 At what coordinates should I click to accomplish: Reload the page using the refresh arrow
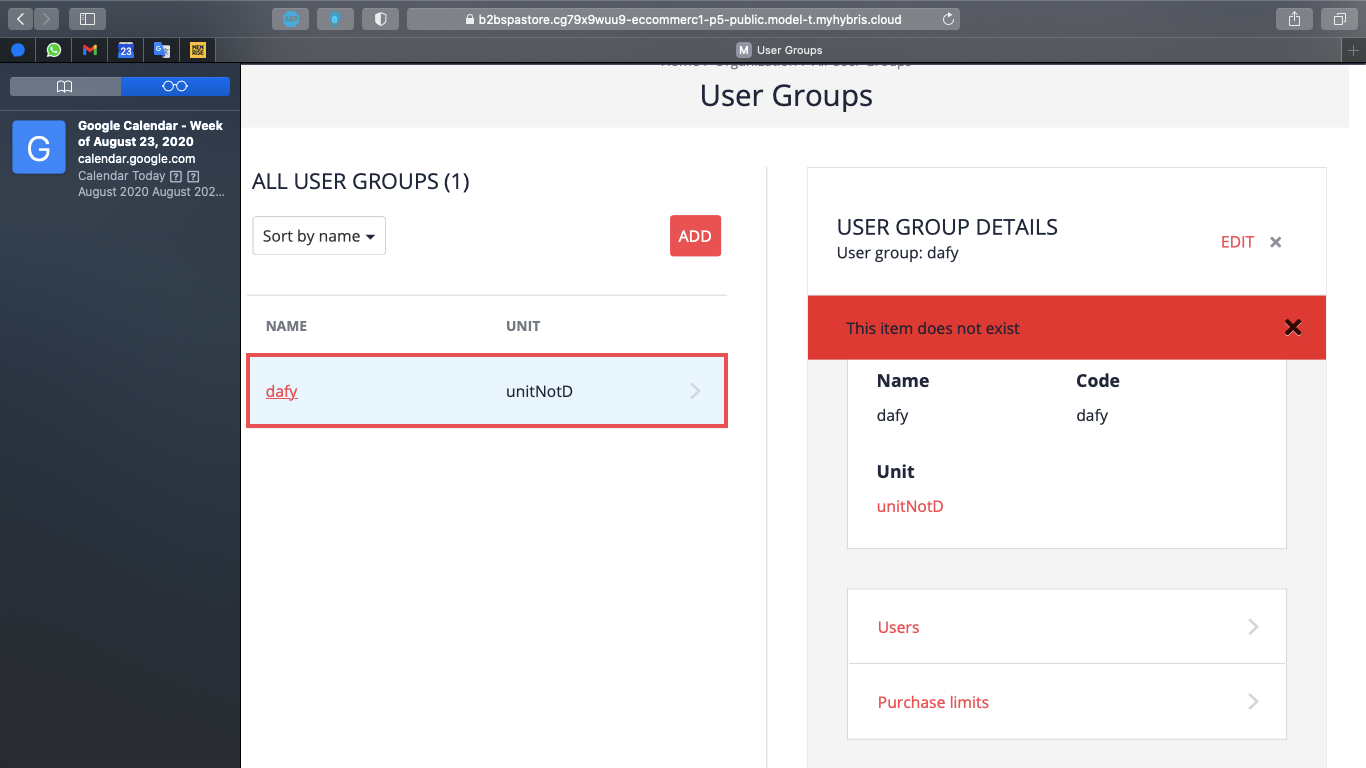pos(948,19)
